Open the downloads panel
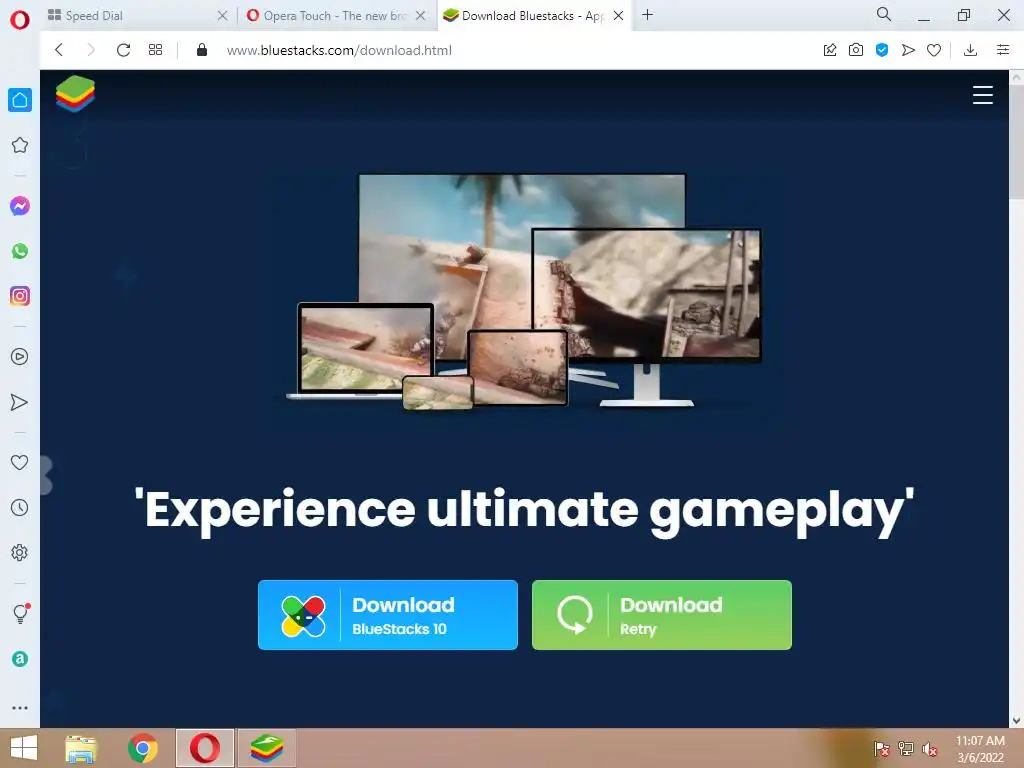Screen dimensions: 1024x768 [x=970, y=50]
